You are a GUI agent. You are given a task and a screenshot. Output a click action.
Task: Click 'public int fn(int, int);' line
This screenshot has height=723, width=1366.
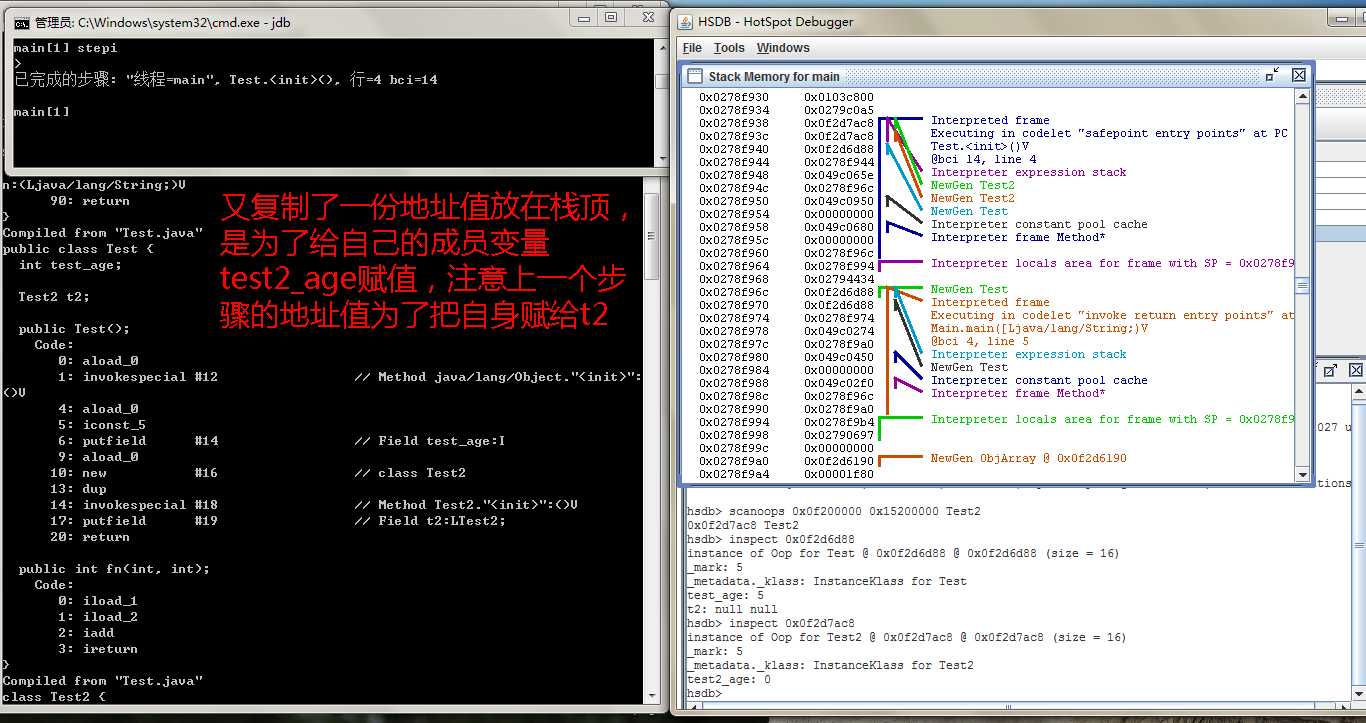click(x=114, y=569)
